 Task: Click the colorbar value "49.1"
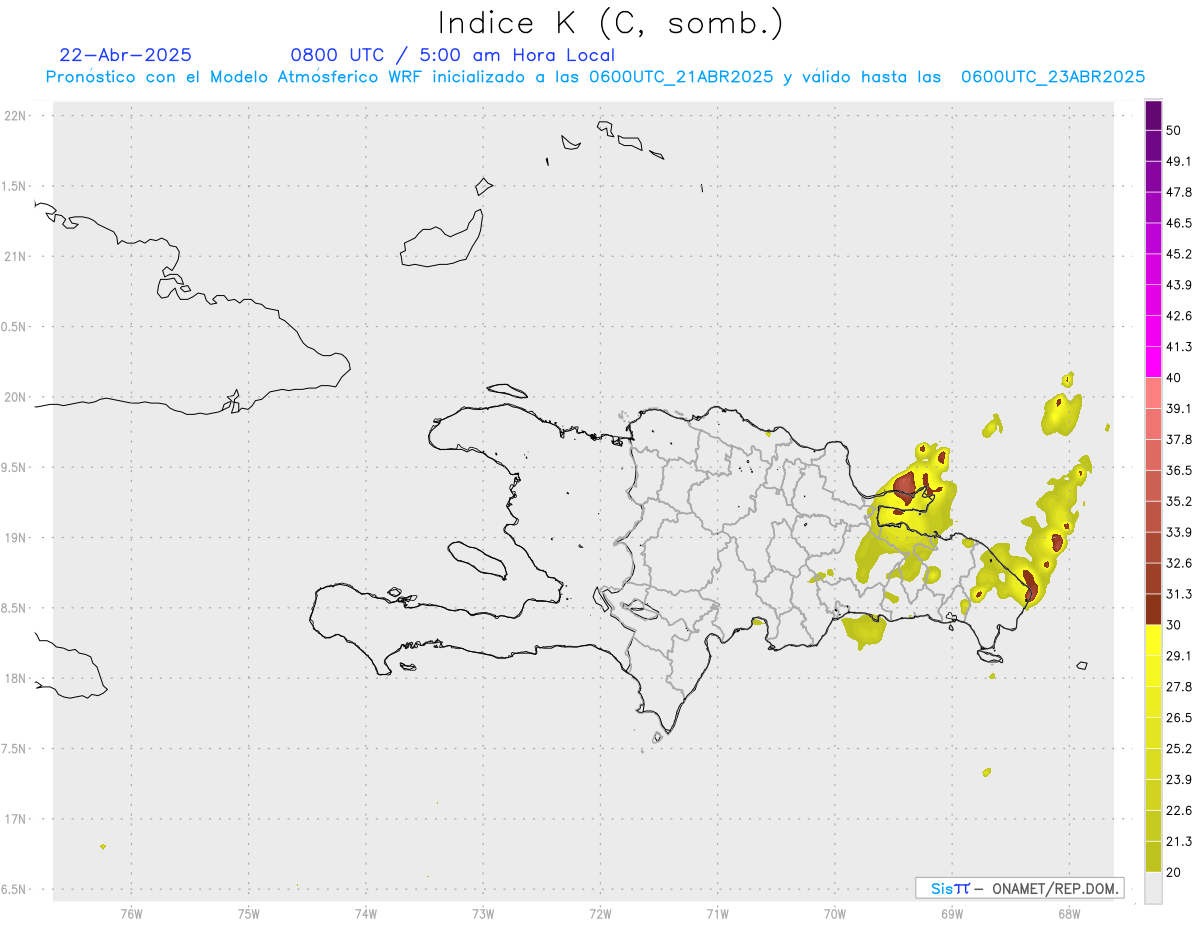tap(1179, 161)
